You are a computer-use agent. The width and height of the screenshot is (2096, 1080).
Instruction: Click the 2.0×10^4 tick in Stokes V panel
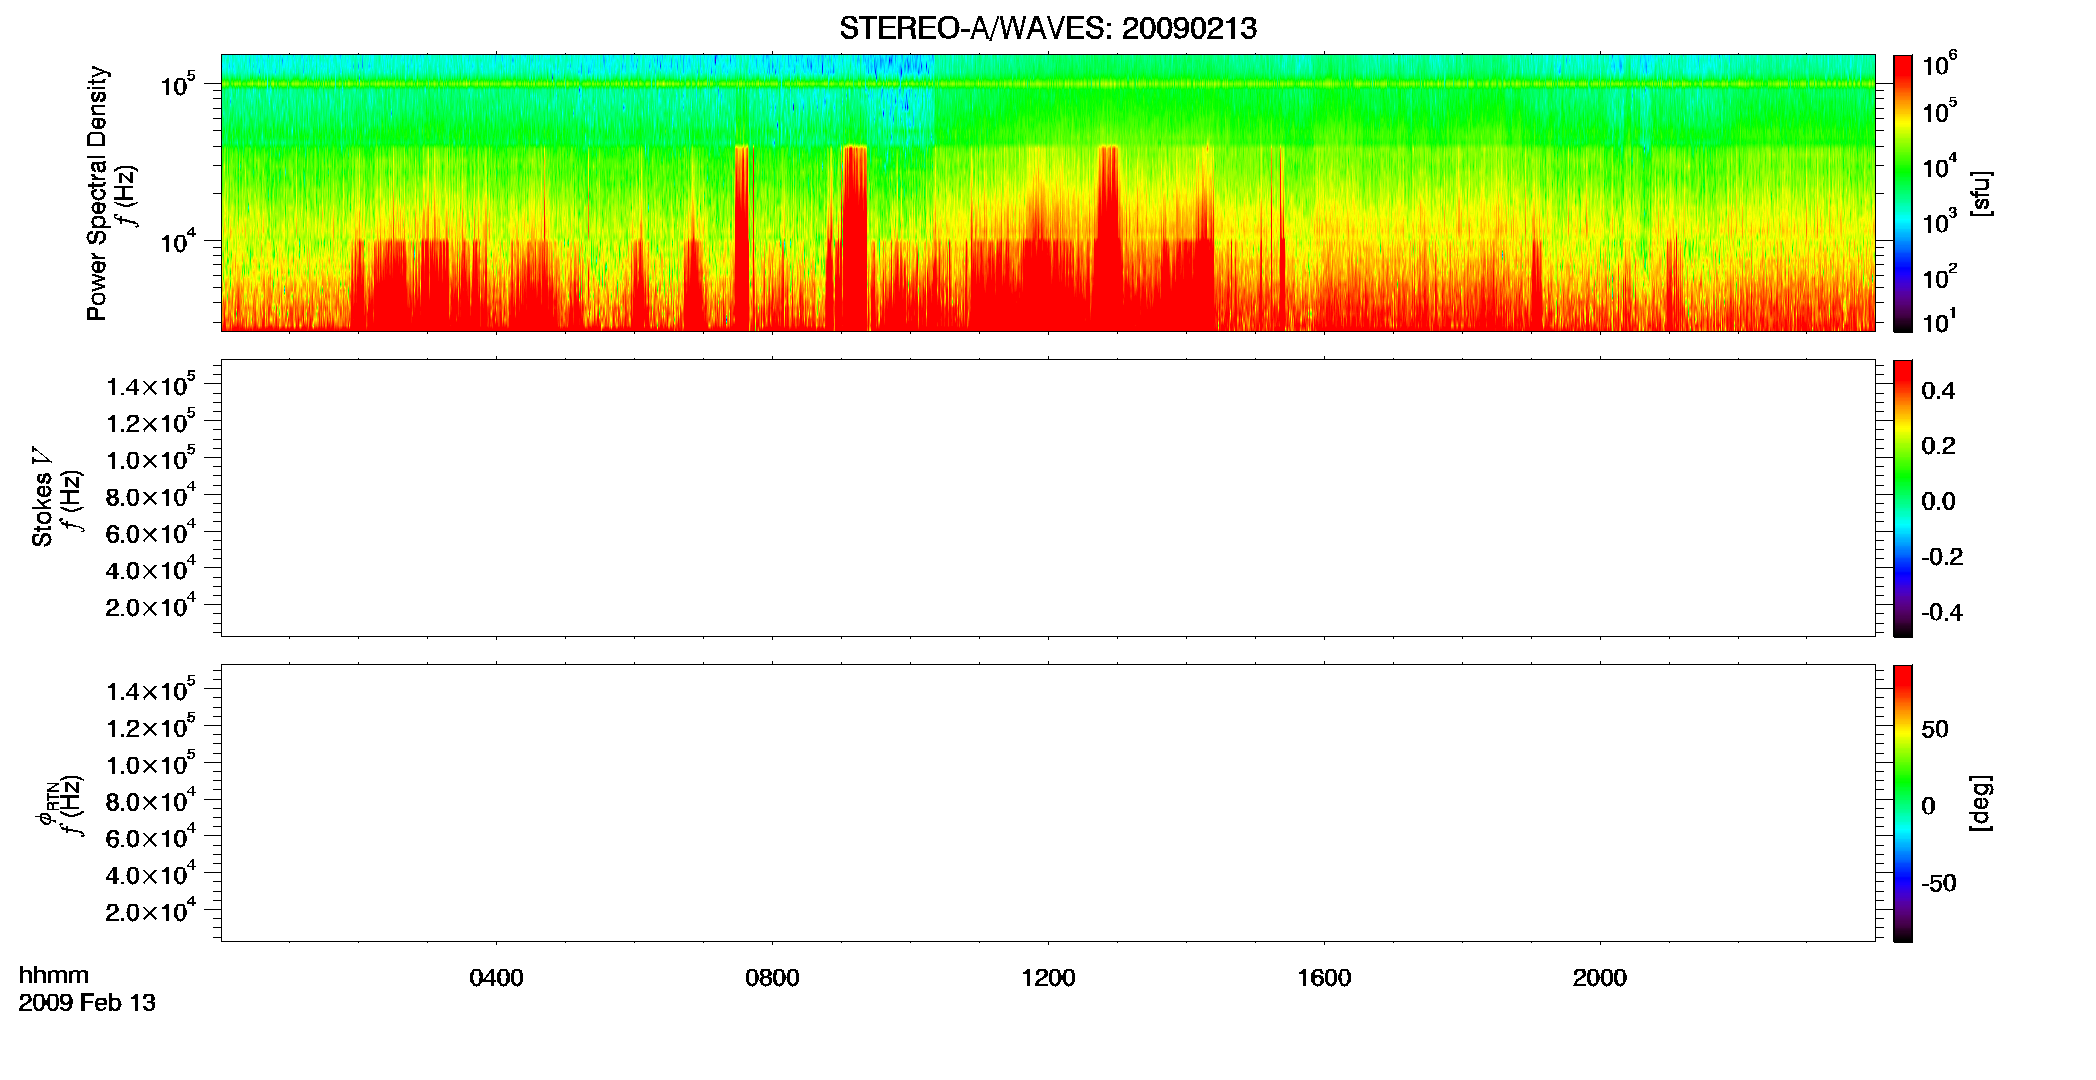pyautogui.click(x=151, y=606)
